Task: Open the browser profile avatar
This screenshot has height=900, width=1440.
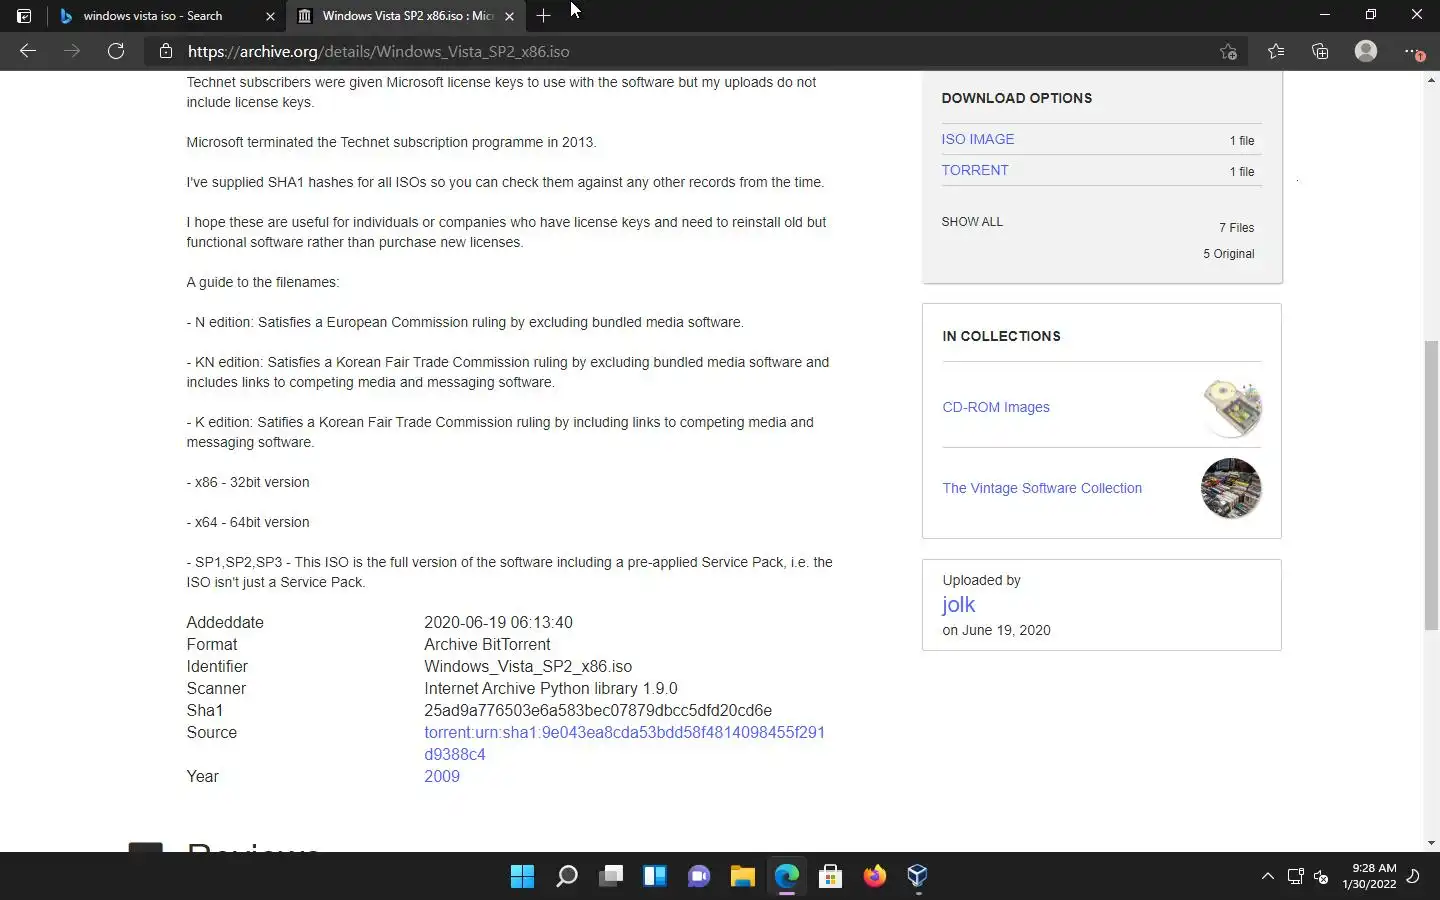Action: coord(1366,51)
